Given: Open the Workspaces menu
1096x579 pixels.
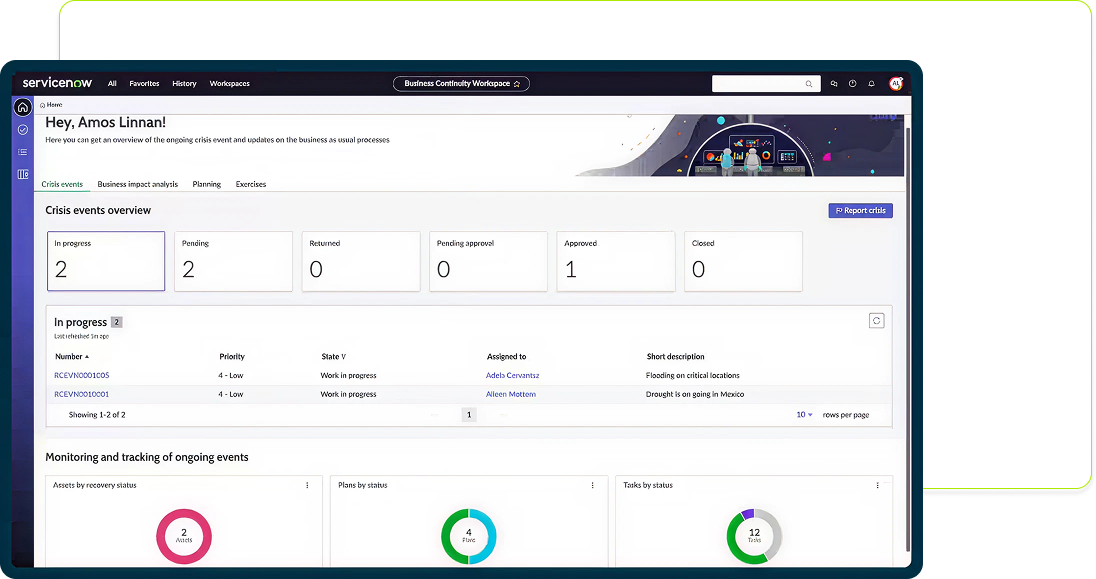Looking at the screenshot, I should 229,84.
